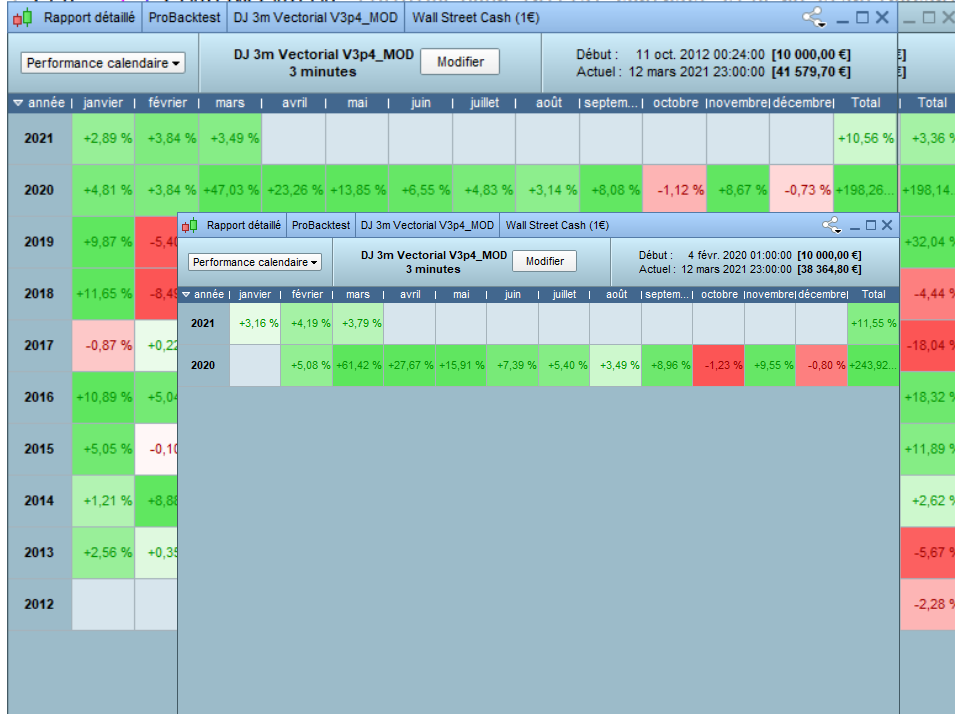Select Rapport détaillé tab in back window
The width and height of the screenshot is (955, 714).
89,18
